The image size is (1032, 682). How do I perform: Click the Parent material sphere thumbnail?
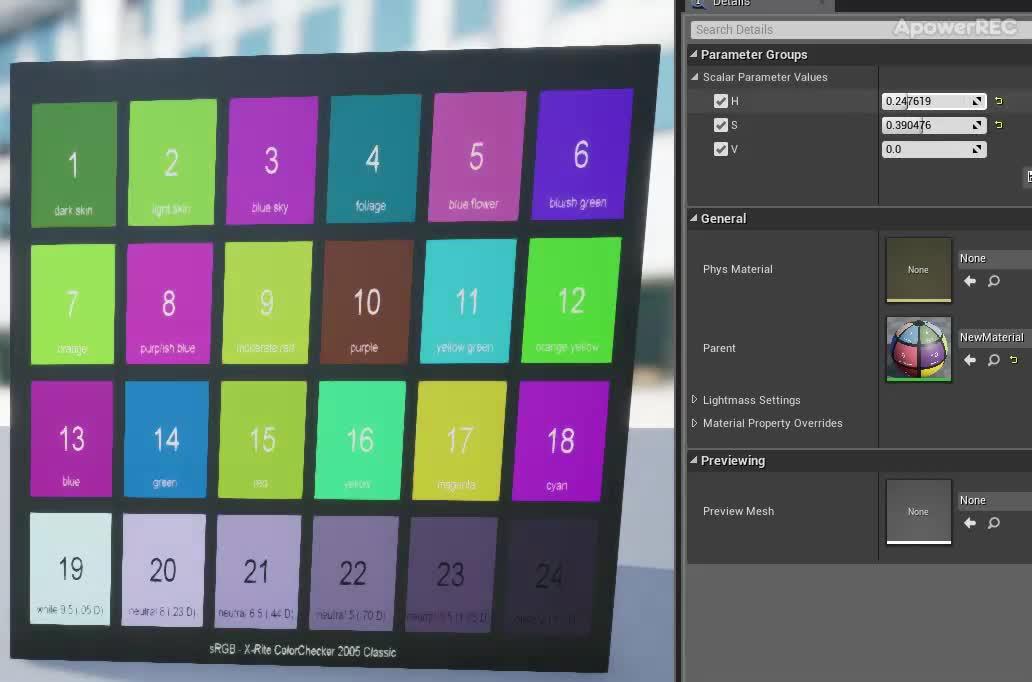[x=919, y=349]
